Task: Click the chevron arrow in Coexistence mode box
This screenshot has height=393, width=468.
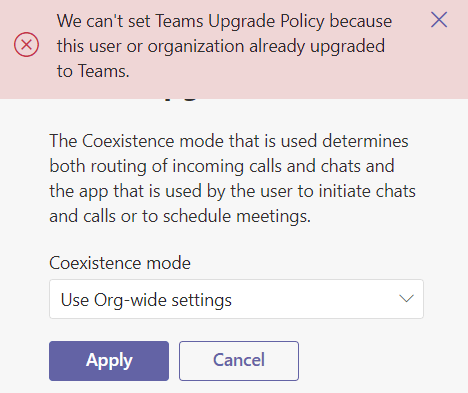Action: pos(406,298)
